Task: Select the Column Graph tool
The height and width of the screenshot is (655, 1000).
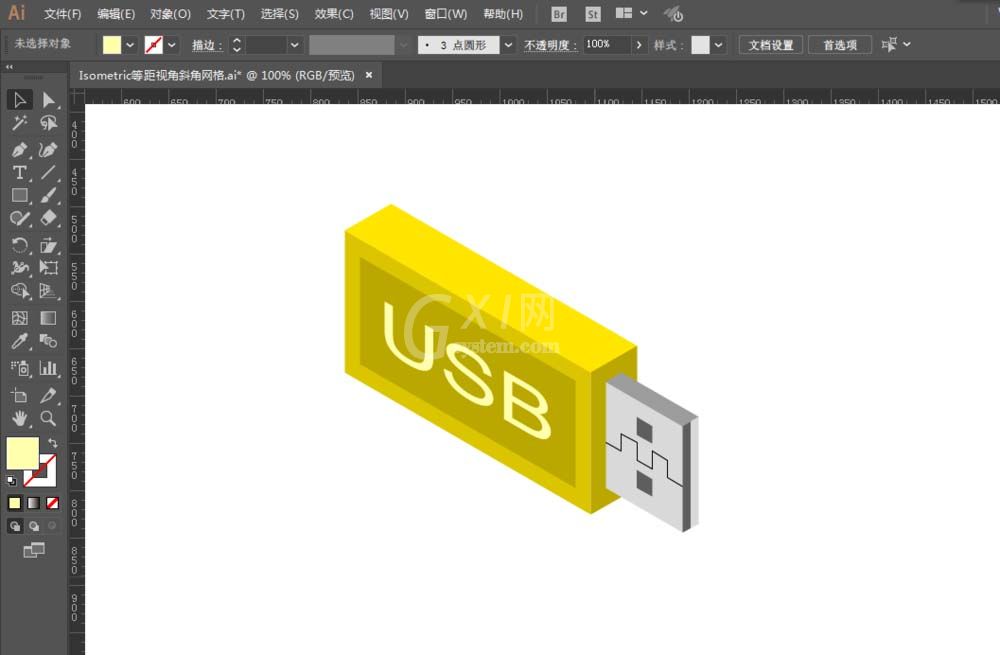Action: point(48,368)
